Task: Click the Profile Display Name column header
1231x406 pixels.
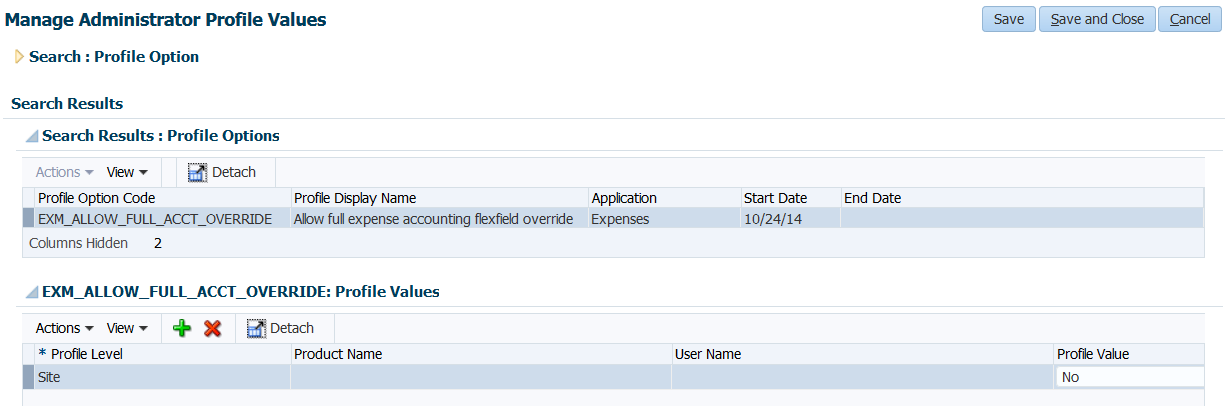Action: pos(355,198)
